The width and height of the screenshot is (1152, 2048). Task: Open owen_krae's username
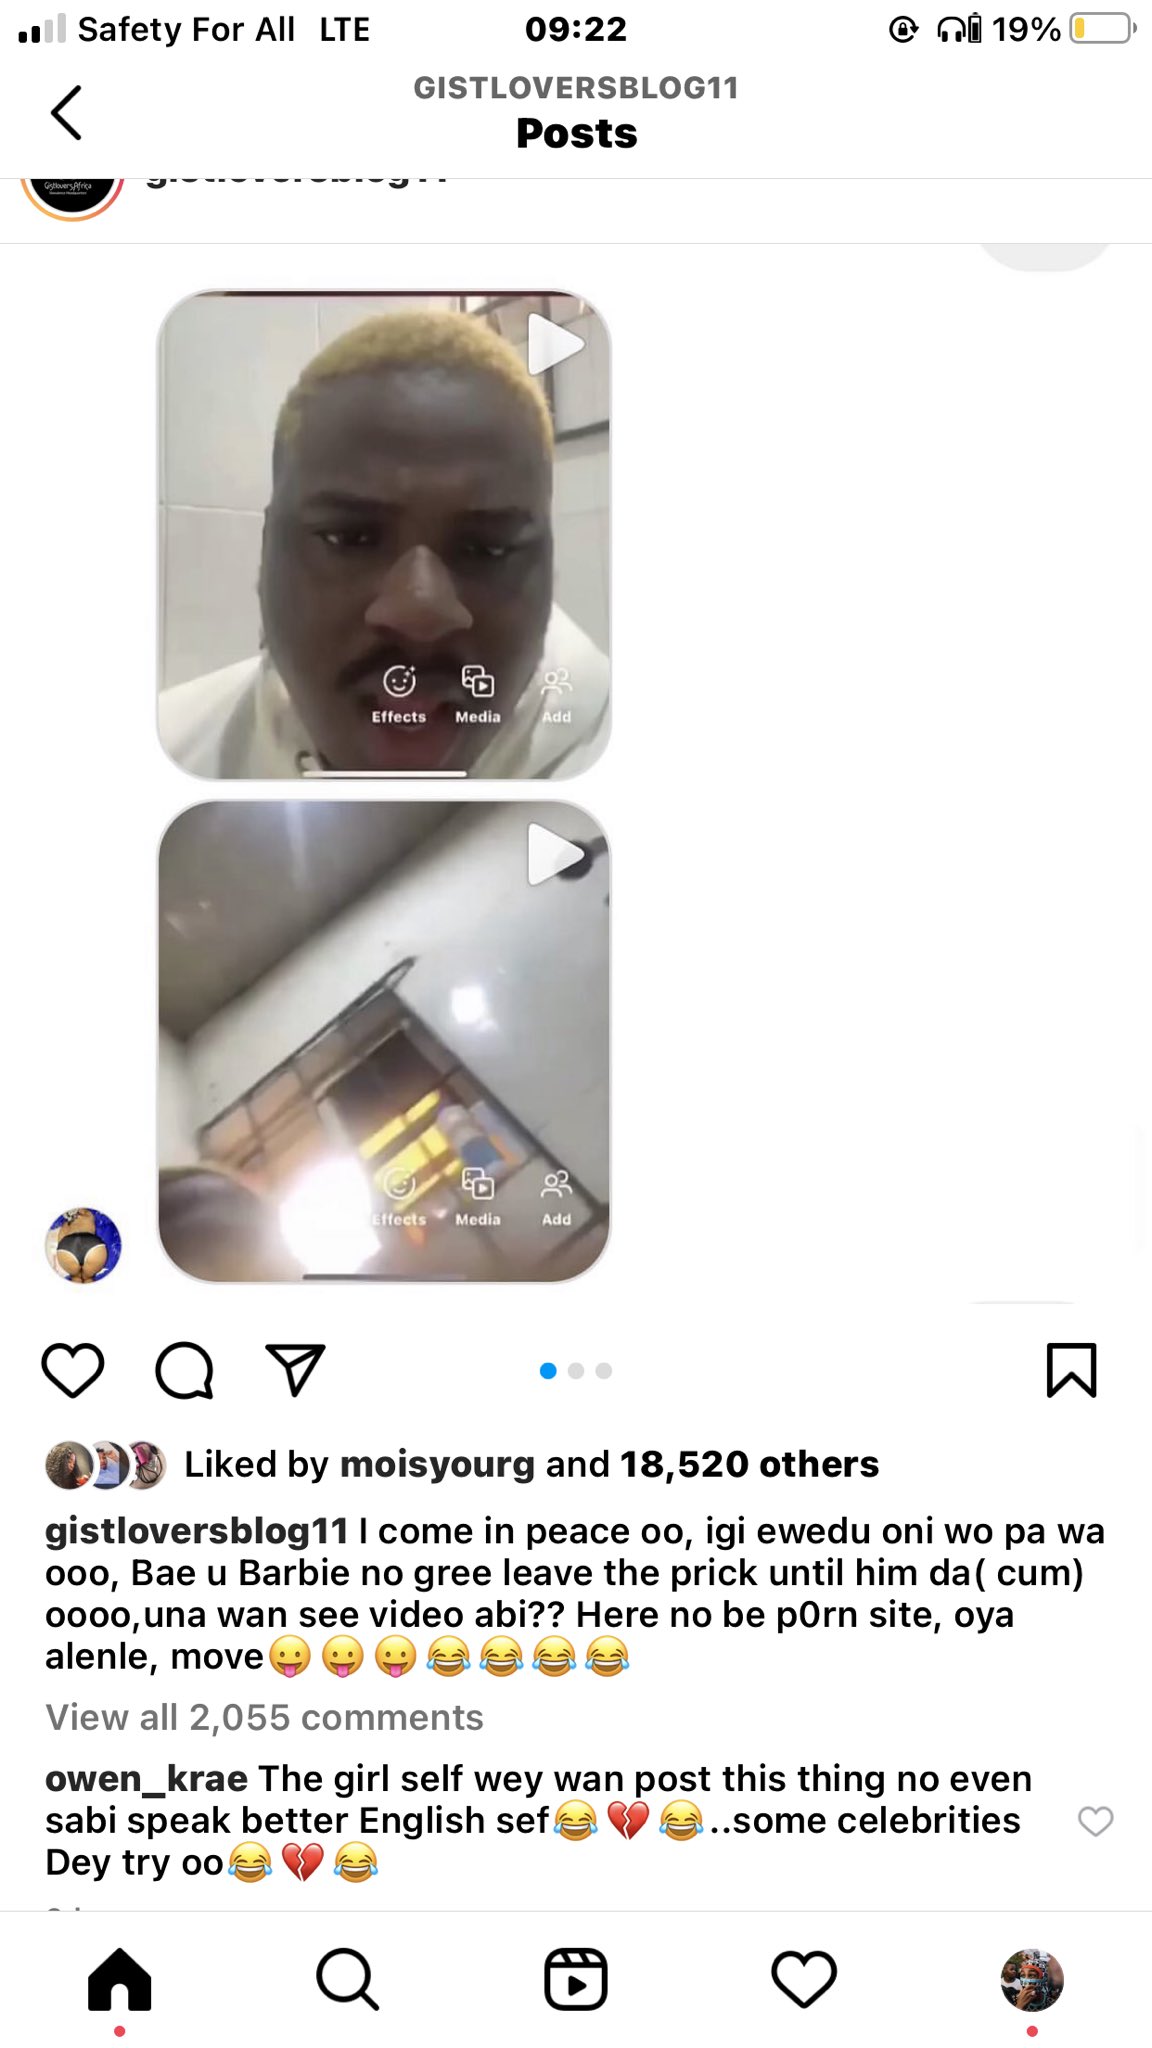click(146, 1779)
